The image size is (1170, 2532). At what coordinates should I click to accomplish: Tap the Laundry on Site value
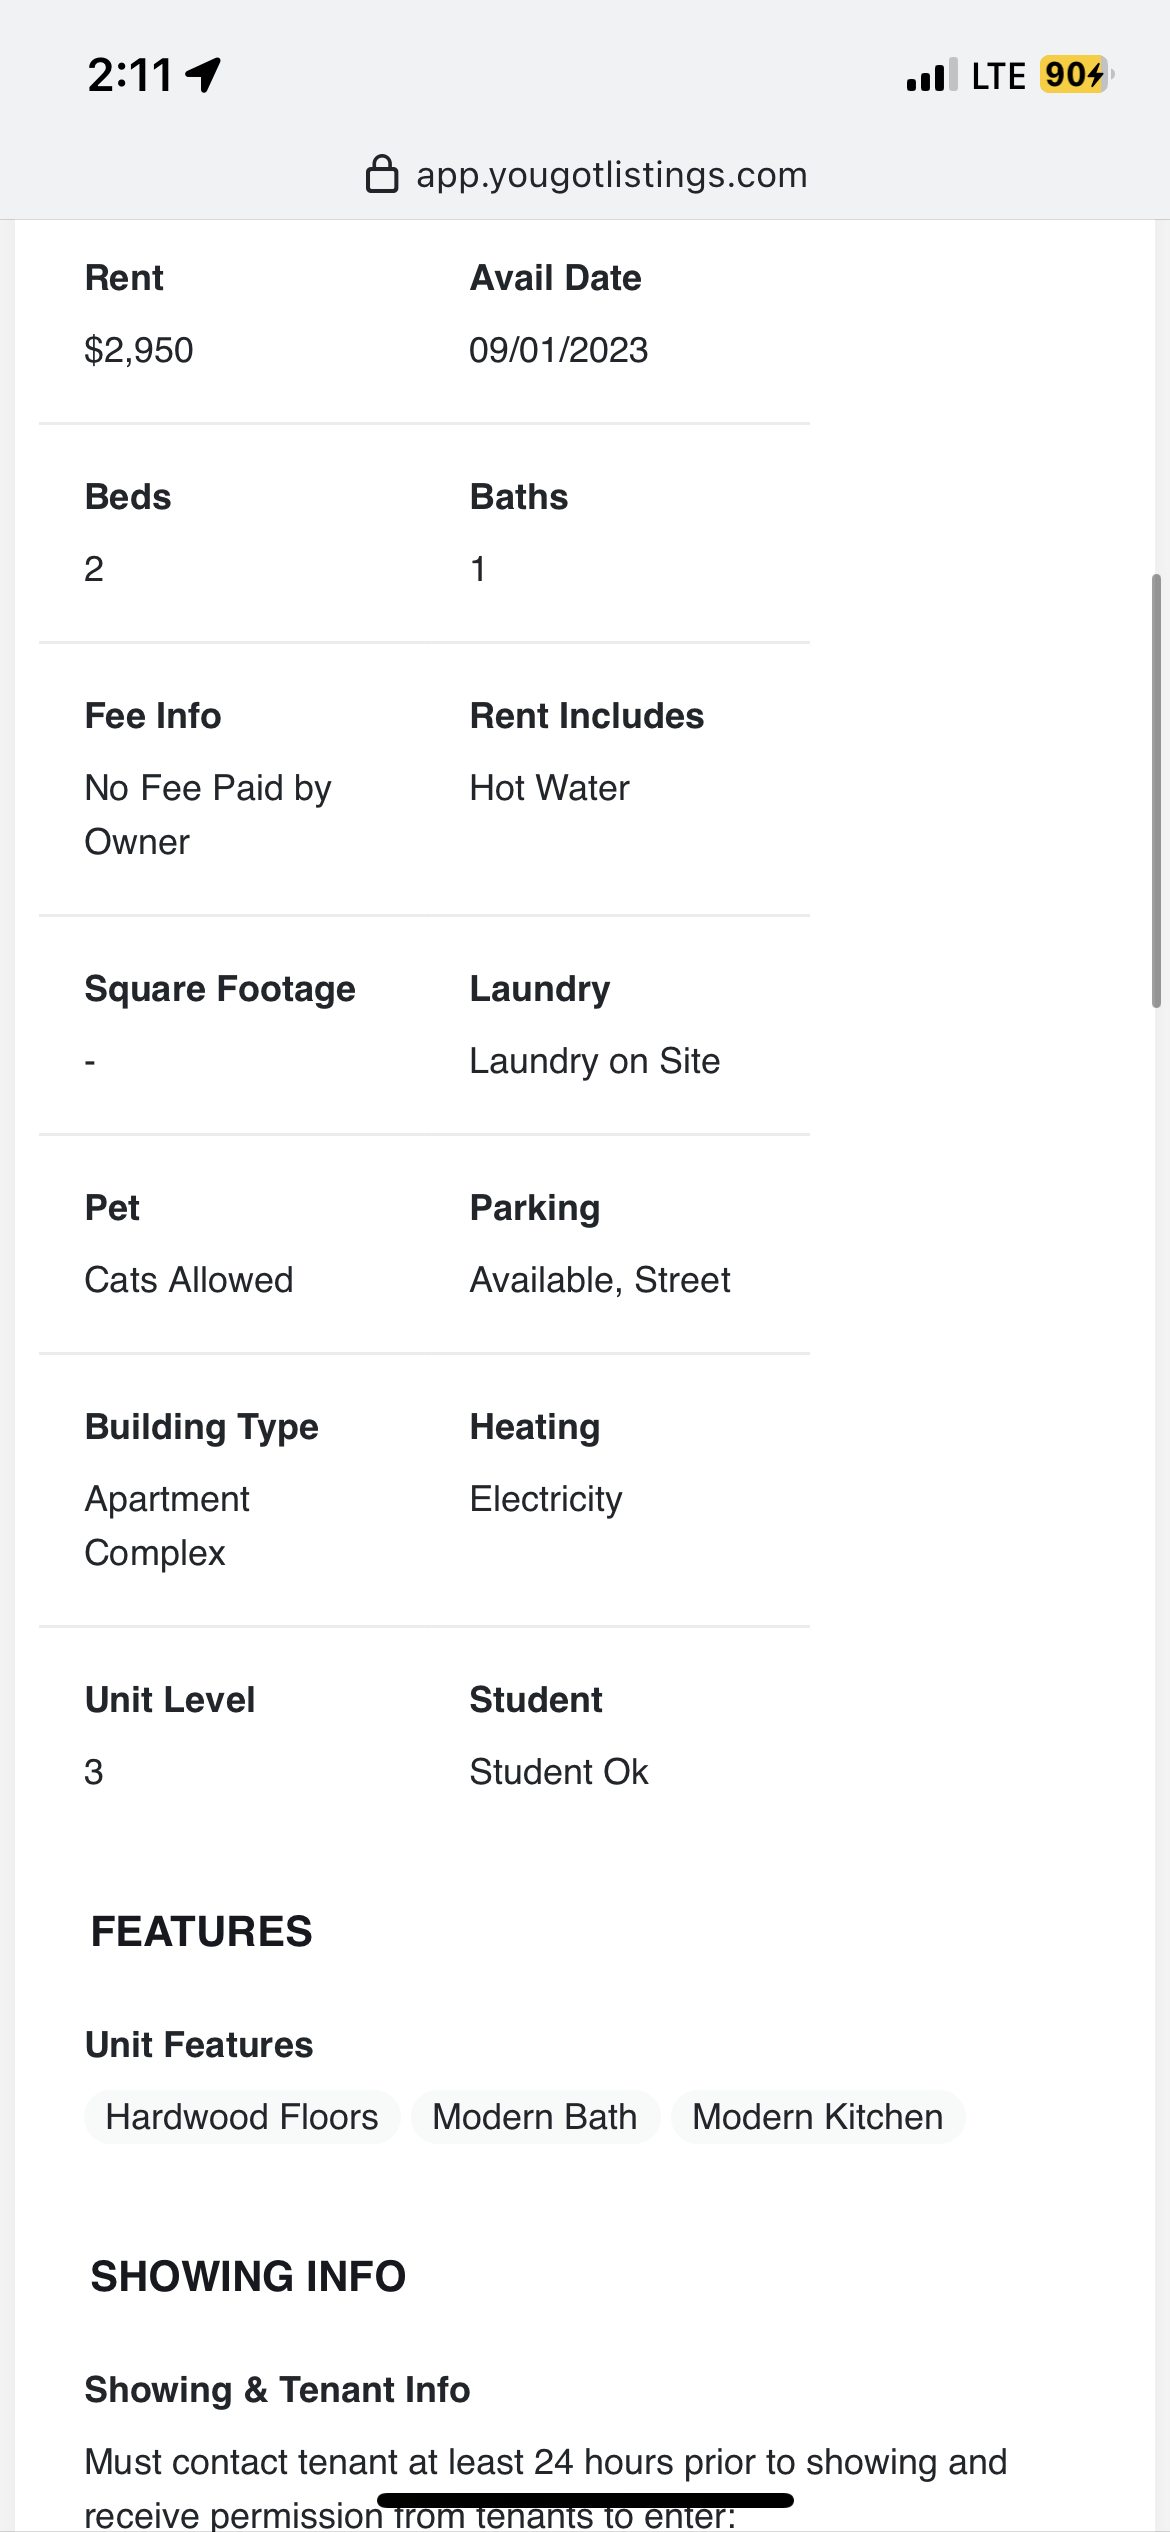tap(595, 1061)
